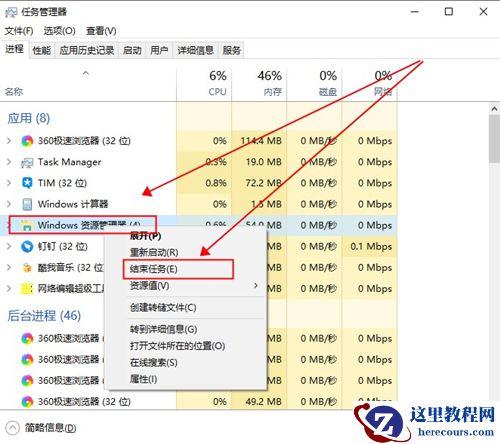Select the 进程 tab
This screenshot has height=444, width=500.
coord(14,49)
